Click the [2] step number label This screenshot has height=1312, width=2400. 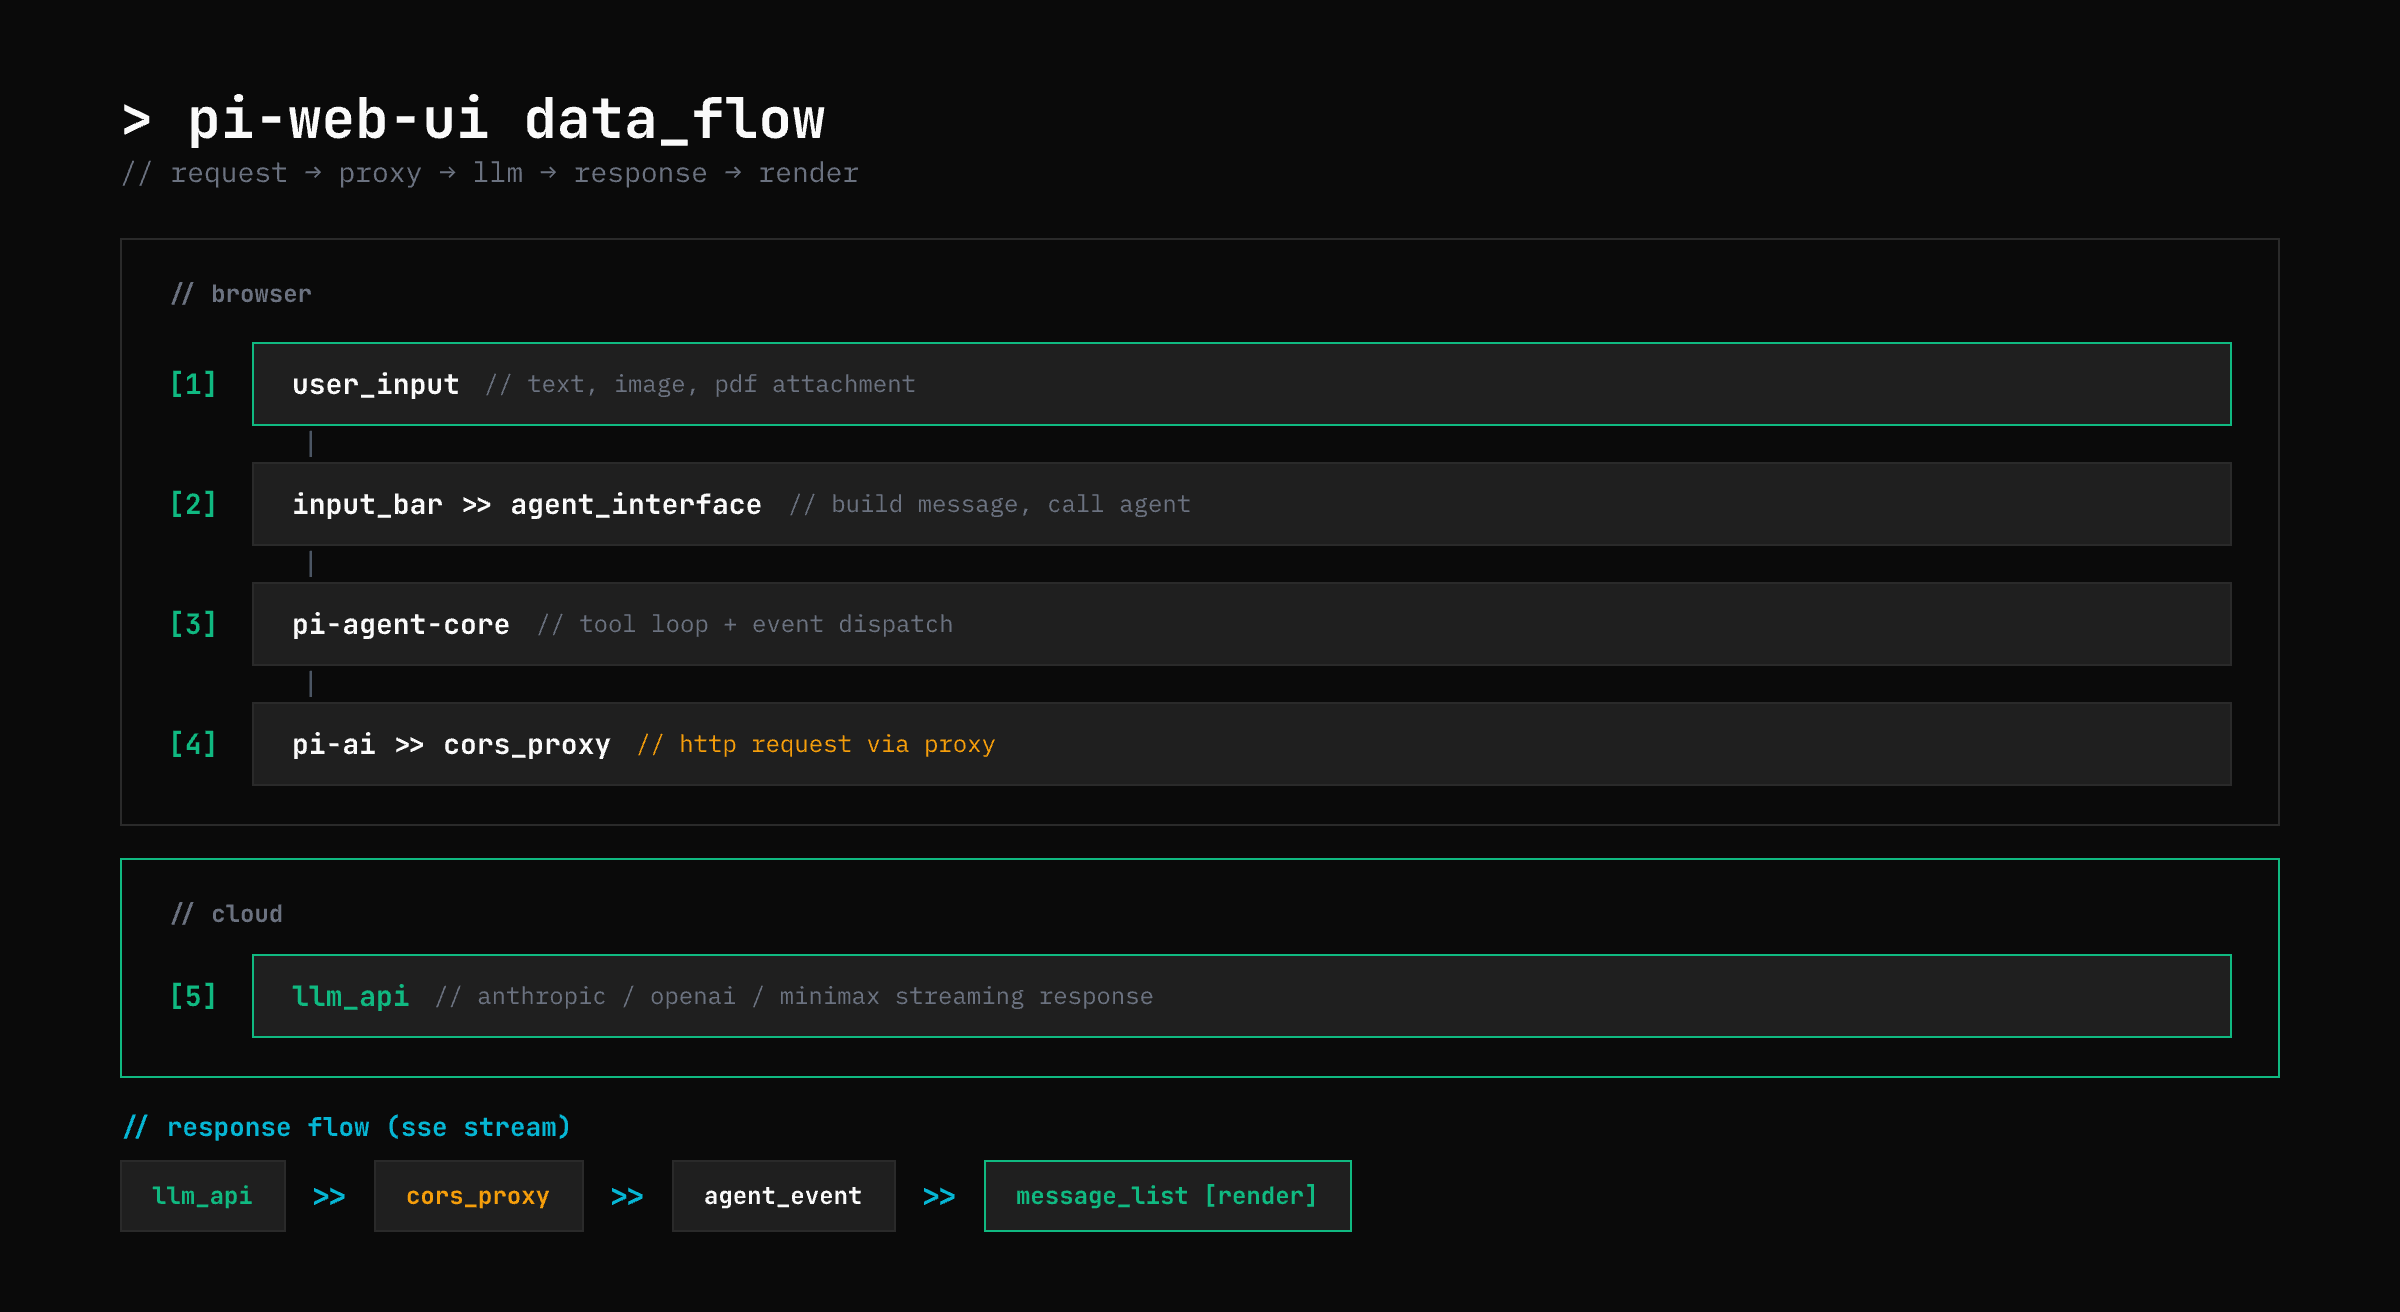pos(193,504)
